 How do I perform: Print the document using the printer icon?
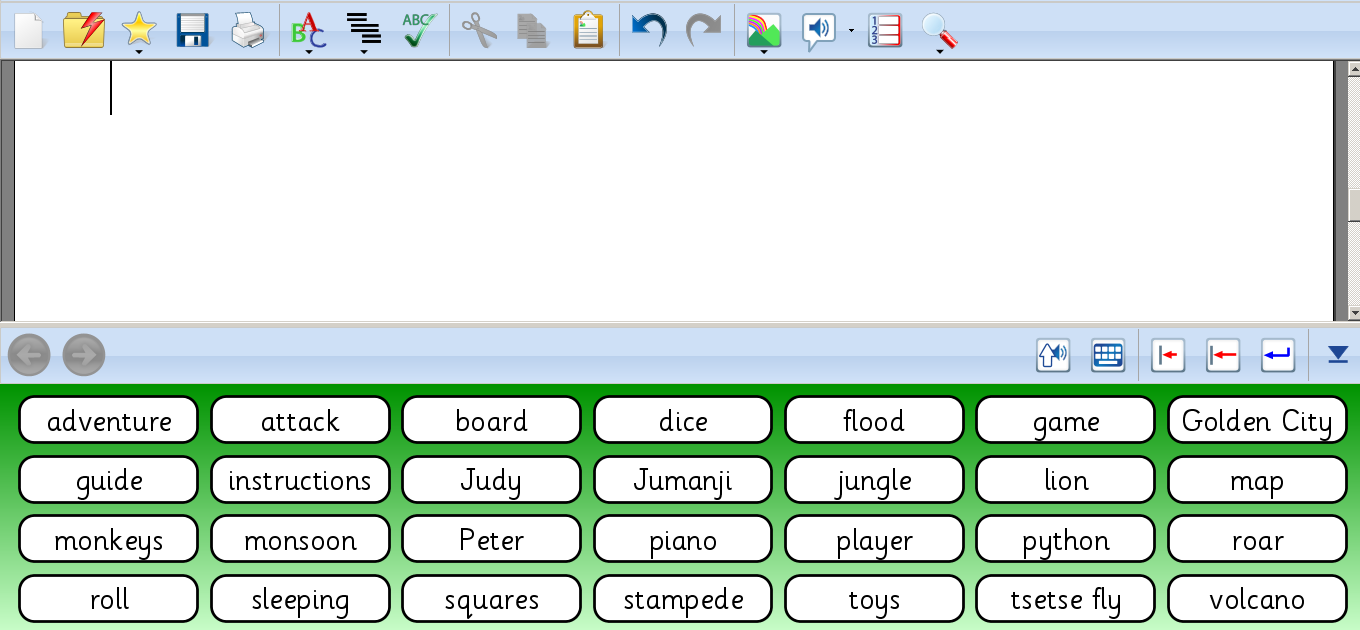coord(247,30)
